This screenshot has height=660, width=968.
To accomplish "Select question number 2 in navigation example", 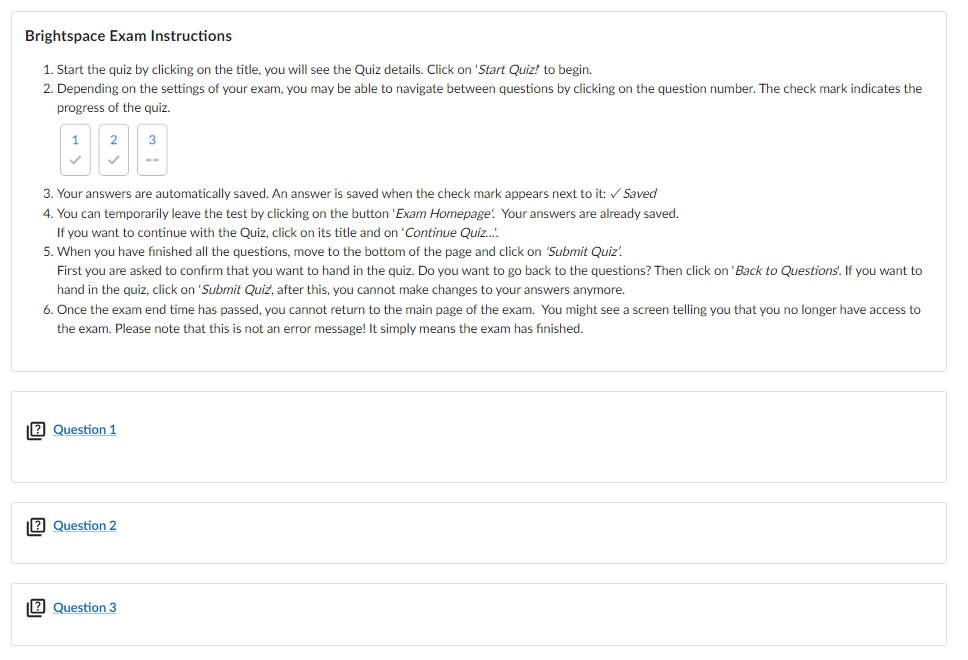I will (x=114, y=140).
